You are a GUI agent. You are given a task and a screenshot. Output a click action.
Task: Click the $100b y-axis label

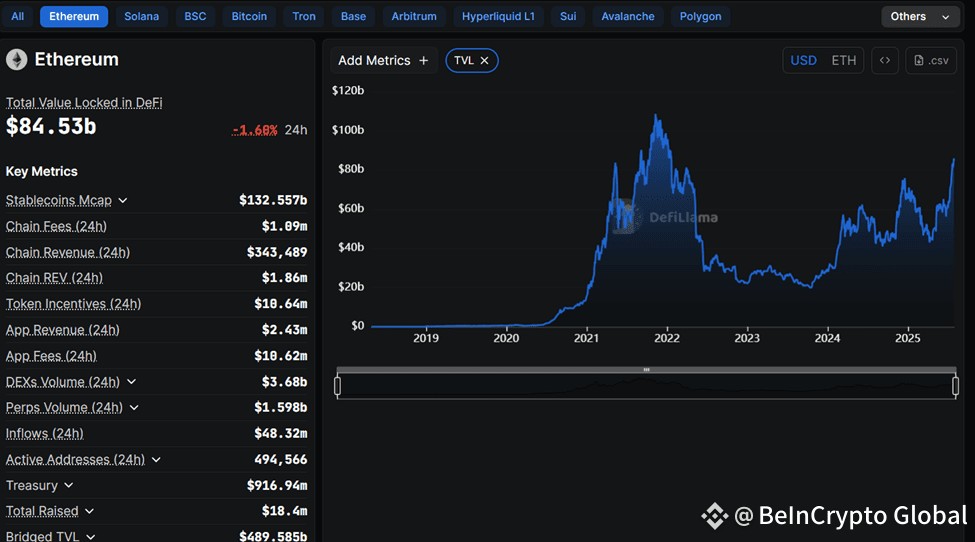click(348, 130)
